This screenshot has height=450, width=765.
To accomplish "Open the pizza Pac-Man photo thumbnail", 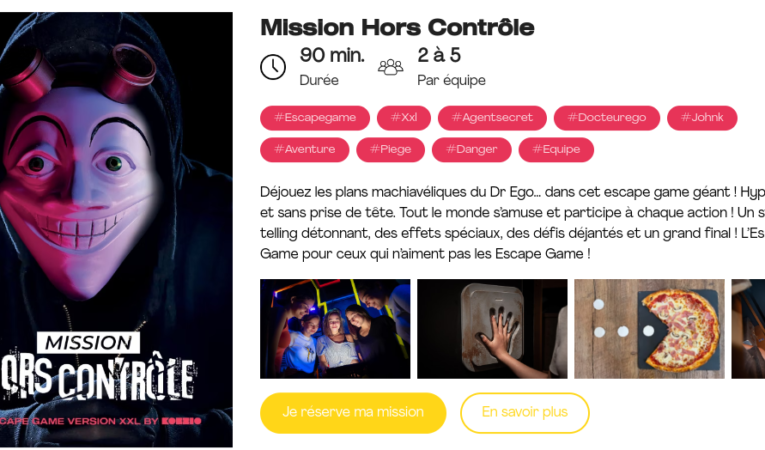I will (x=649, y=328).
